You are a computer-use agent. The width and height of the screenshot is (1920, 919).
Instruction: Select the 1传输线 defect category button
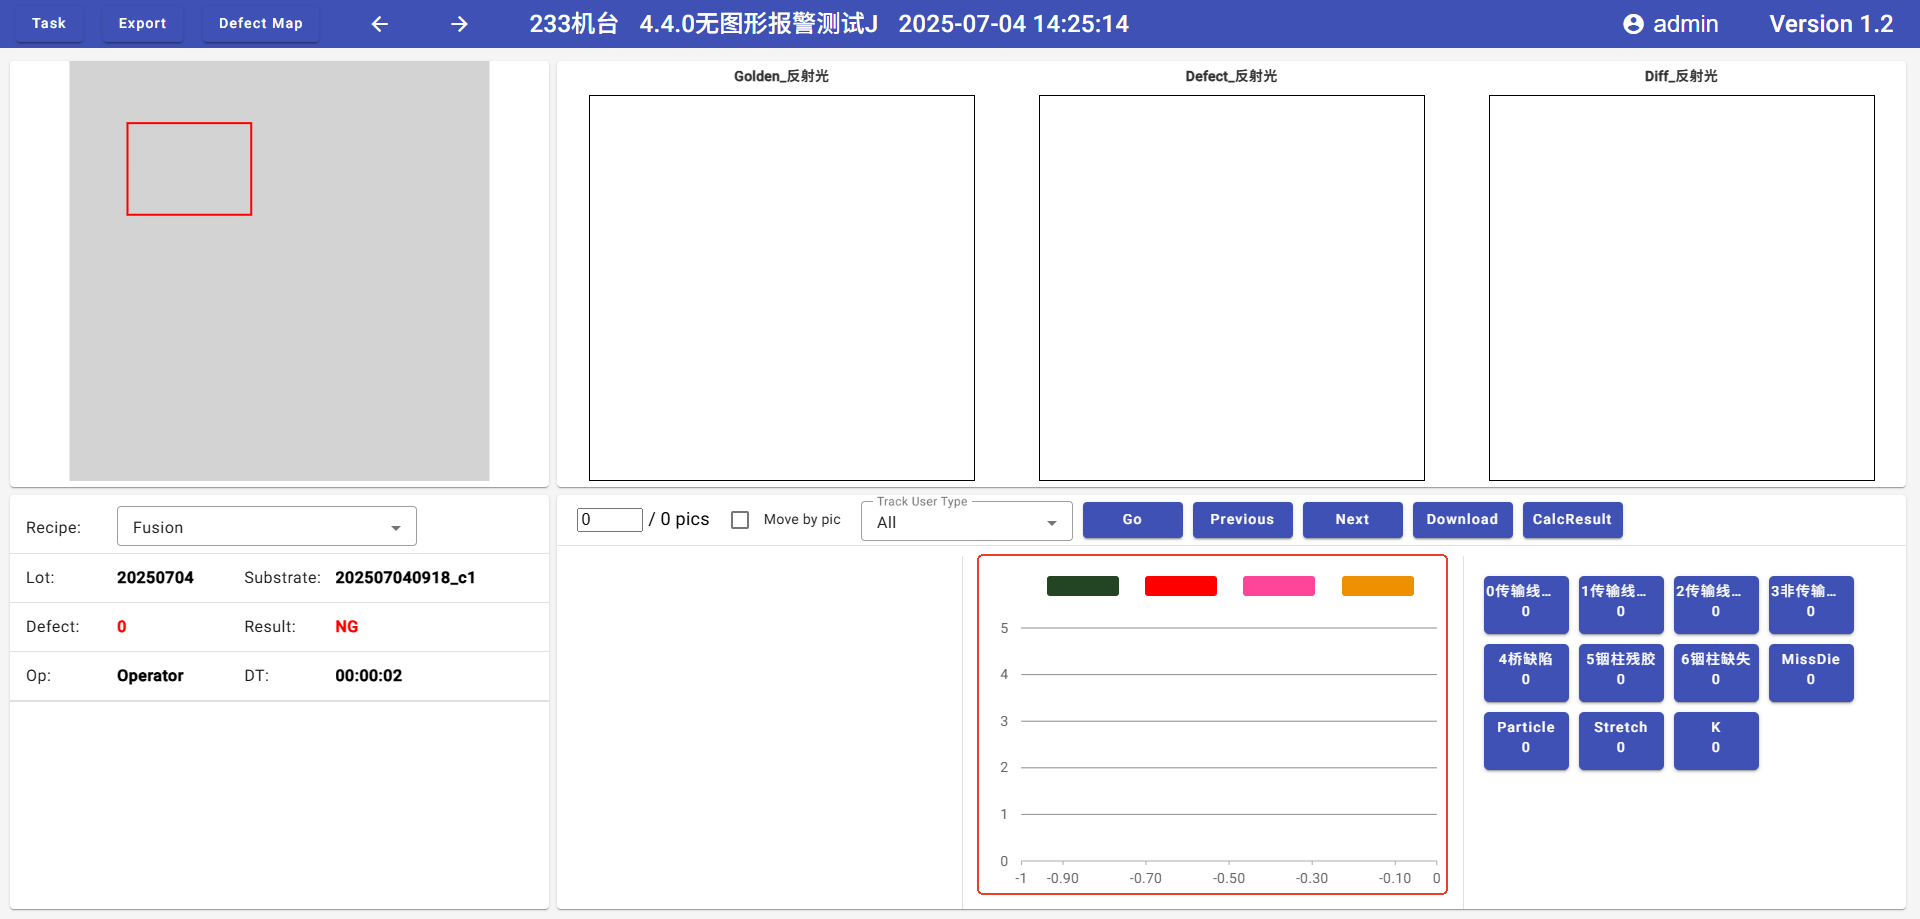1621,604
